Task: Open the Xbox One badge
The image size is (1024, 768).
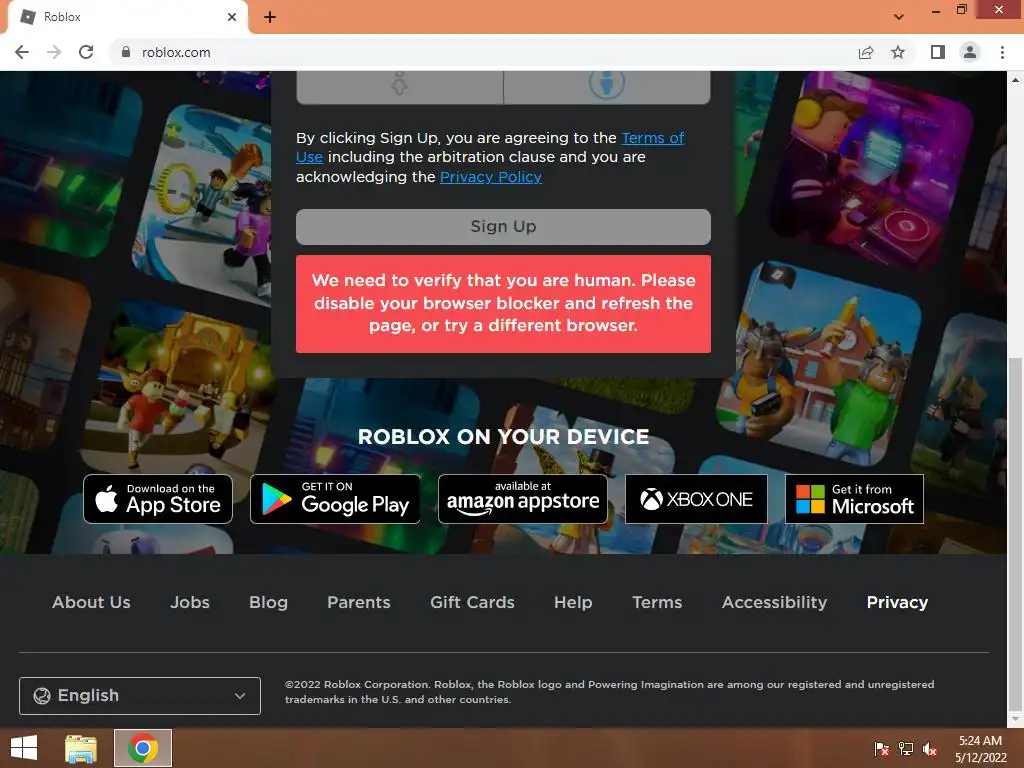Action: point(696,499)
